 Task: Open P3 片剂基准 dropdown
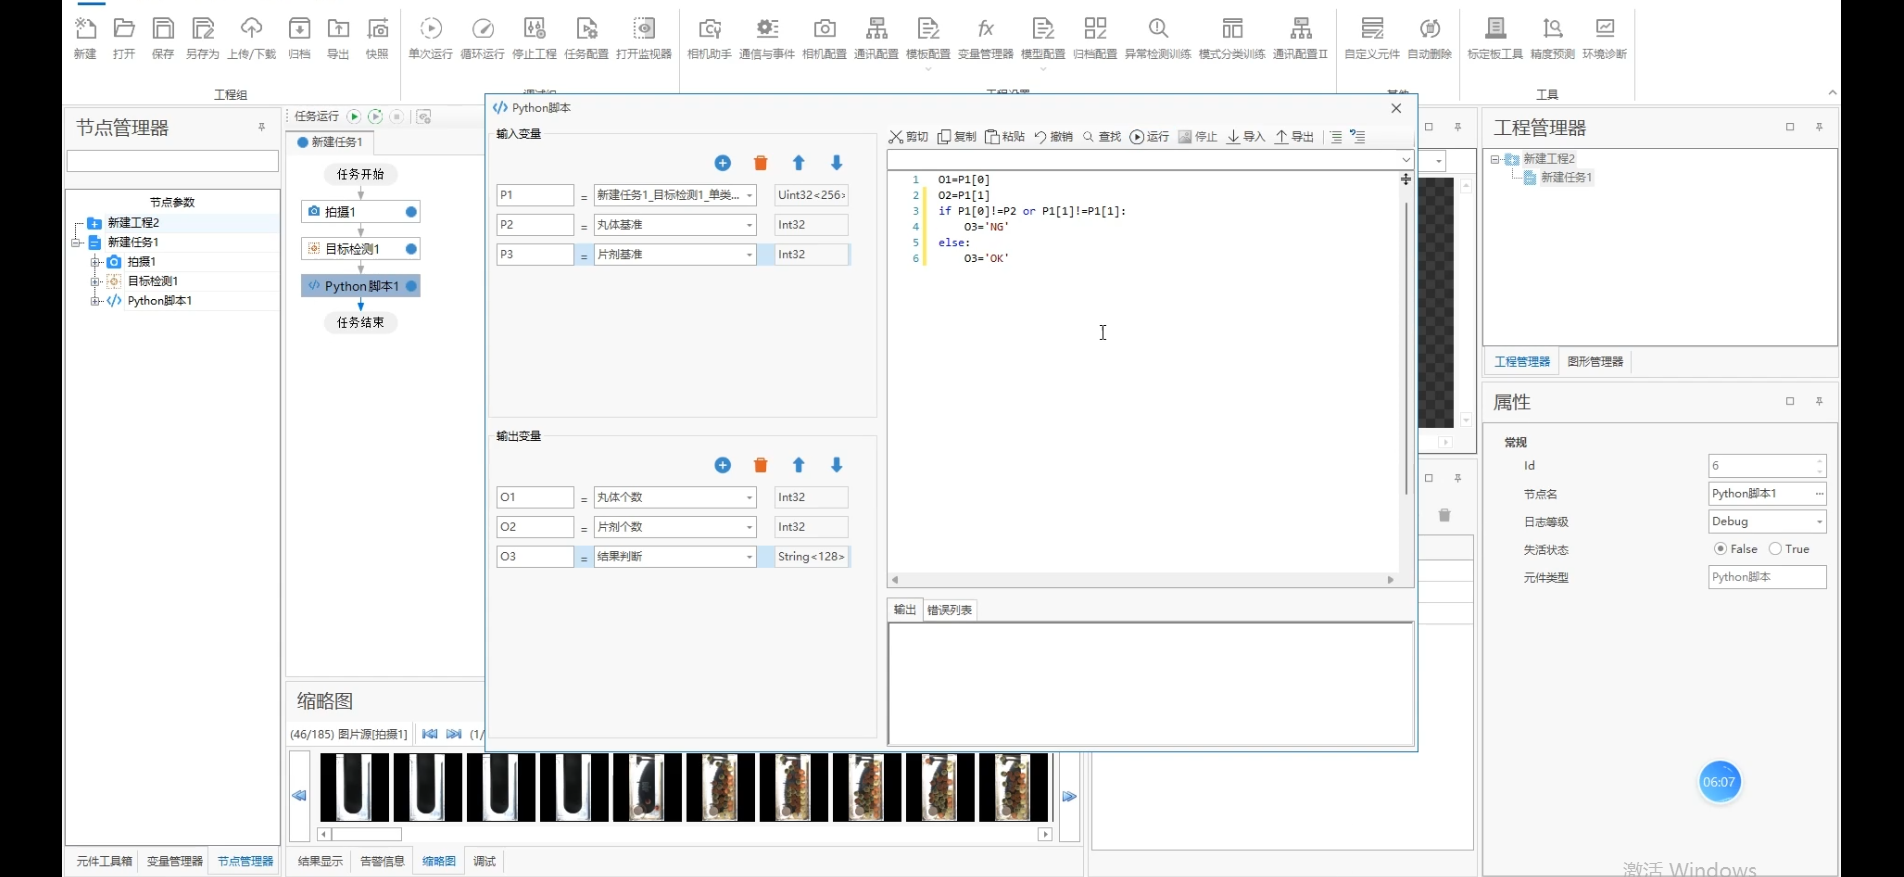(x=749, y=255)
